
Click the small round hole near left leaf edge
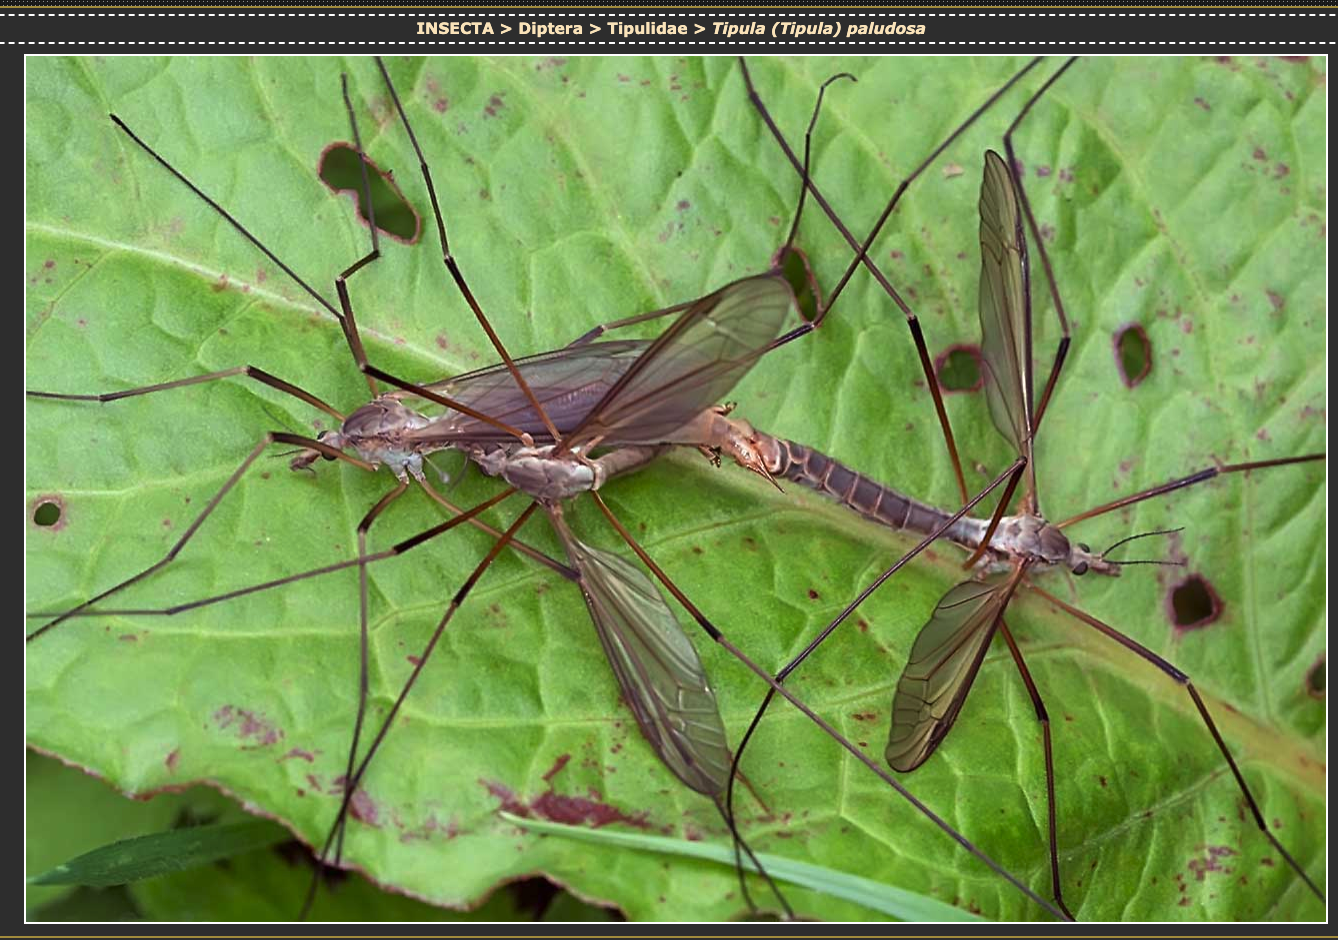(46, 513)
